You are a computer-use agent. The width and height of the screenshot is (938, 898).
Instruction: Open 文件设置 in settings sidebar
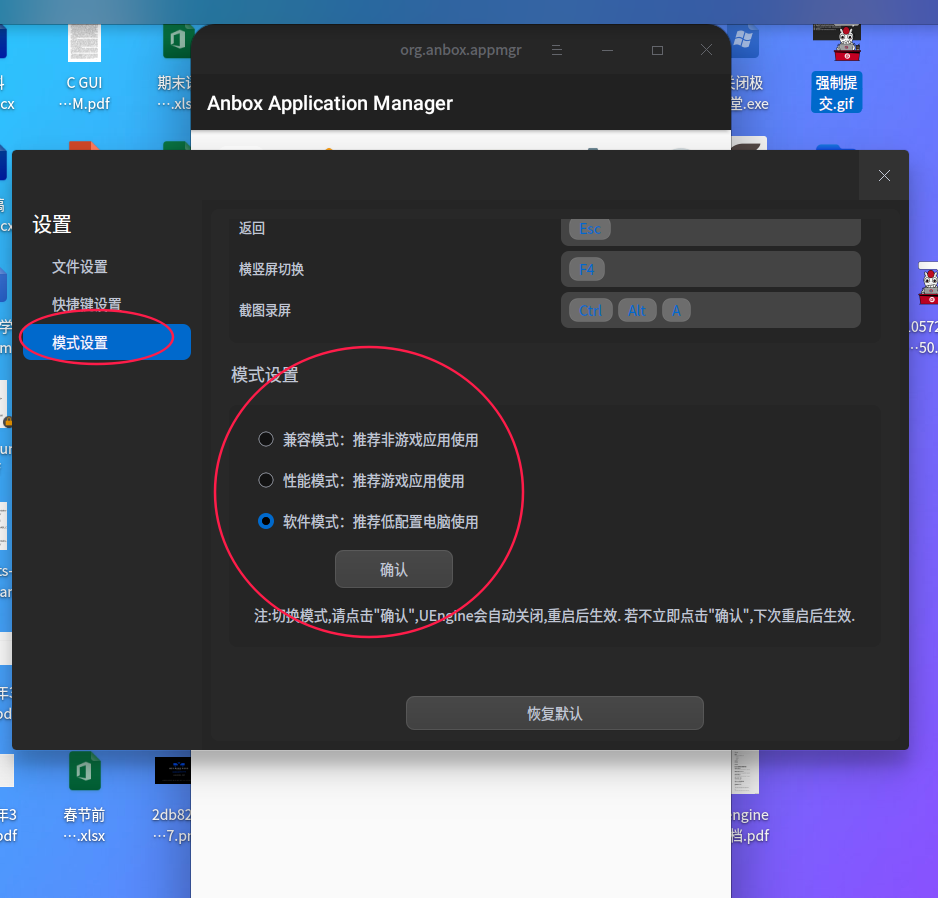click(80, 267)
